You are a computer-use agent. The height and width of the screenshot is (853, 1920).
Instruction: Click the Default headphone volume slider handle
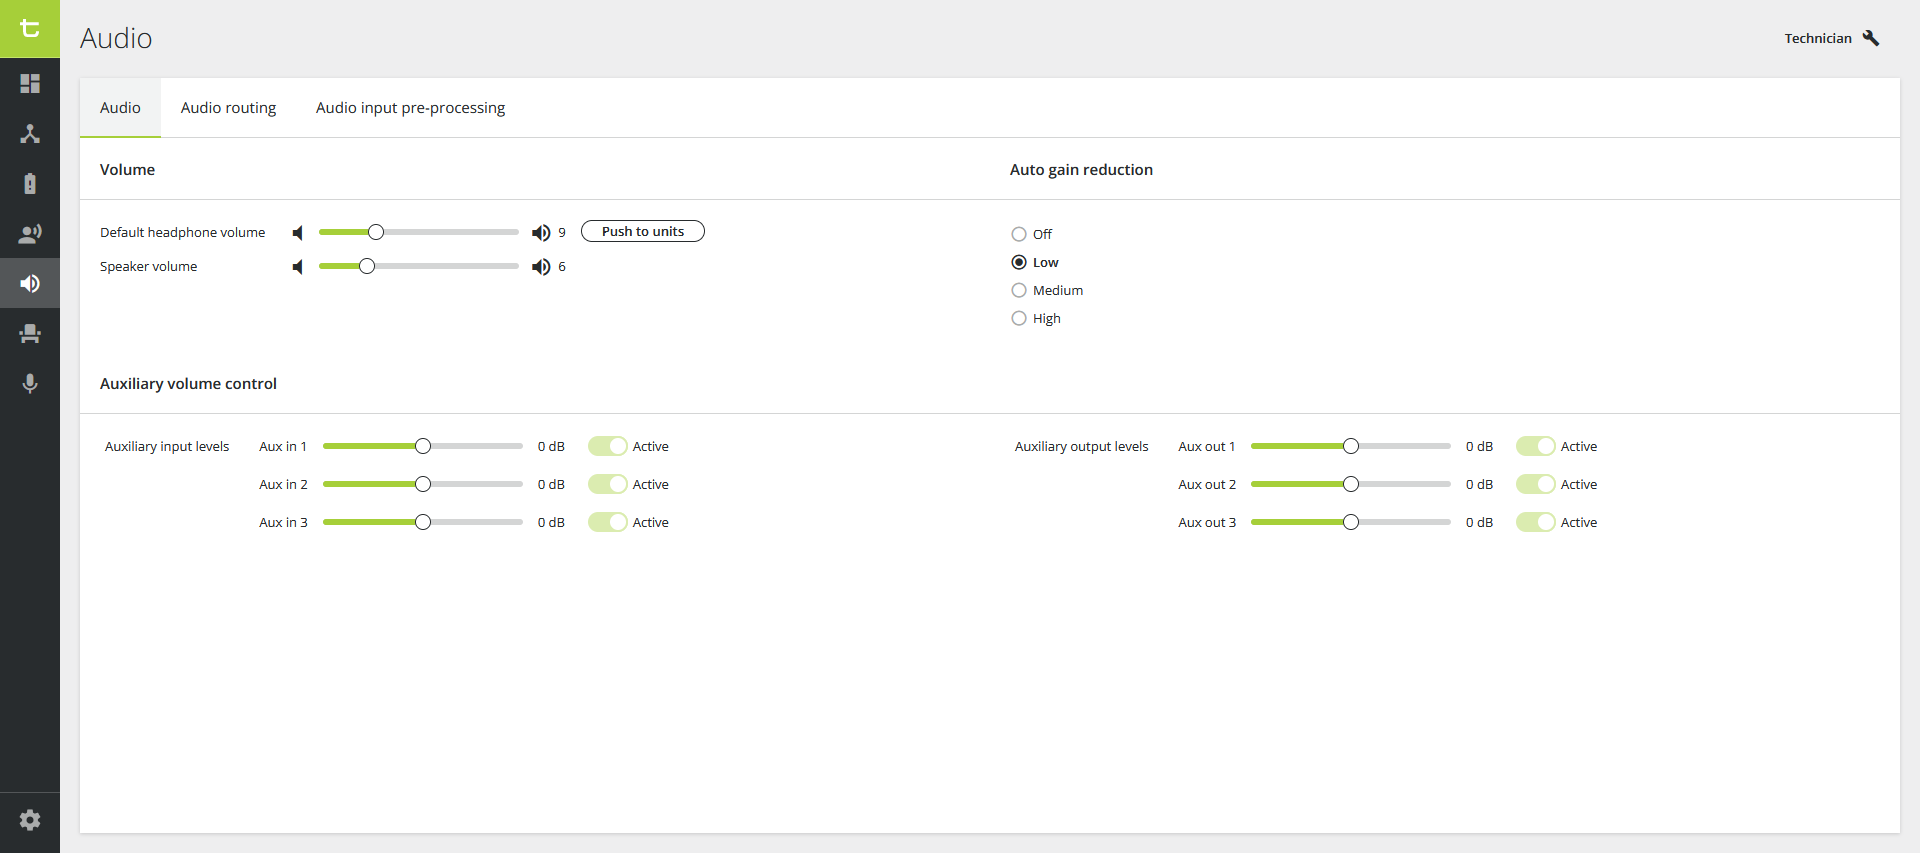tap(376, 232)
